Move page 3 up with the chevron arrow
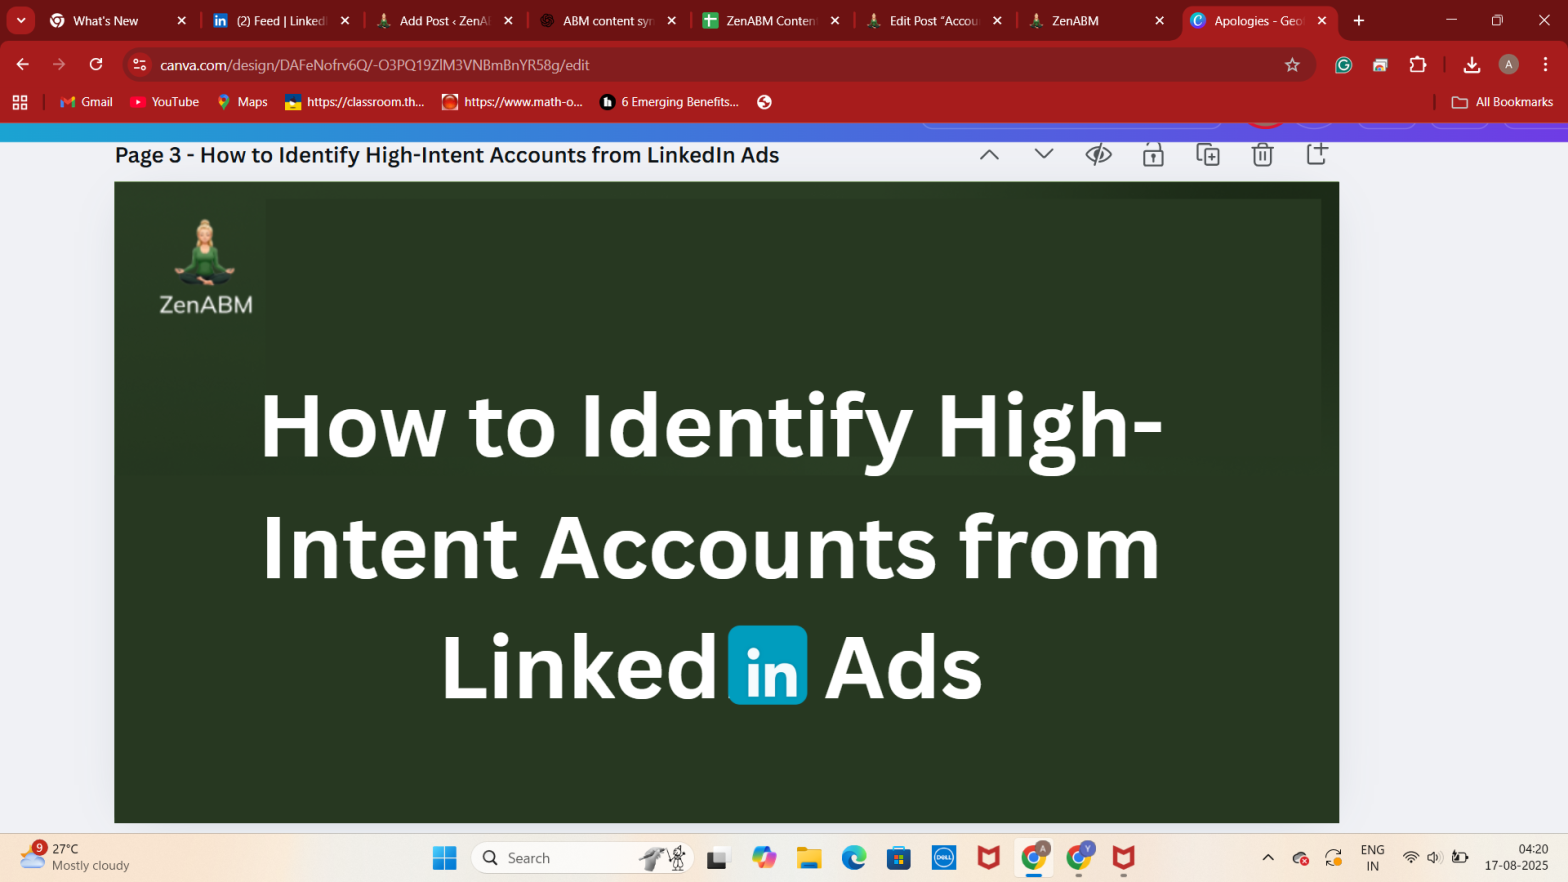 point(989,155)
